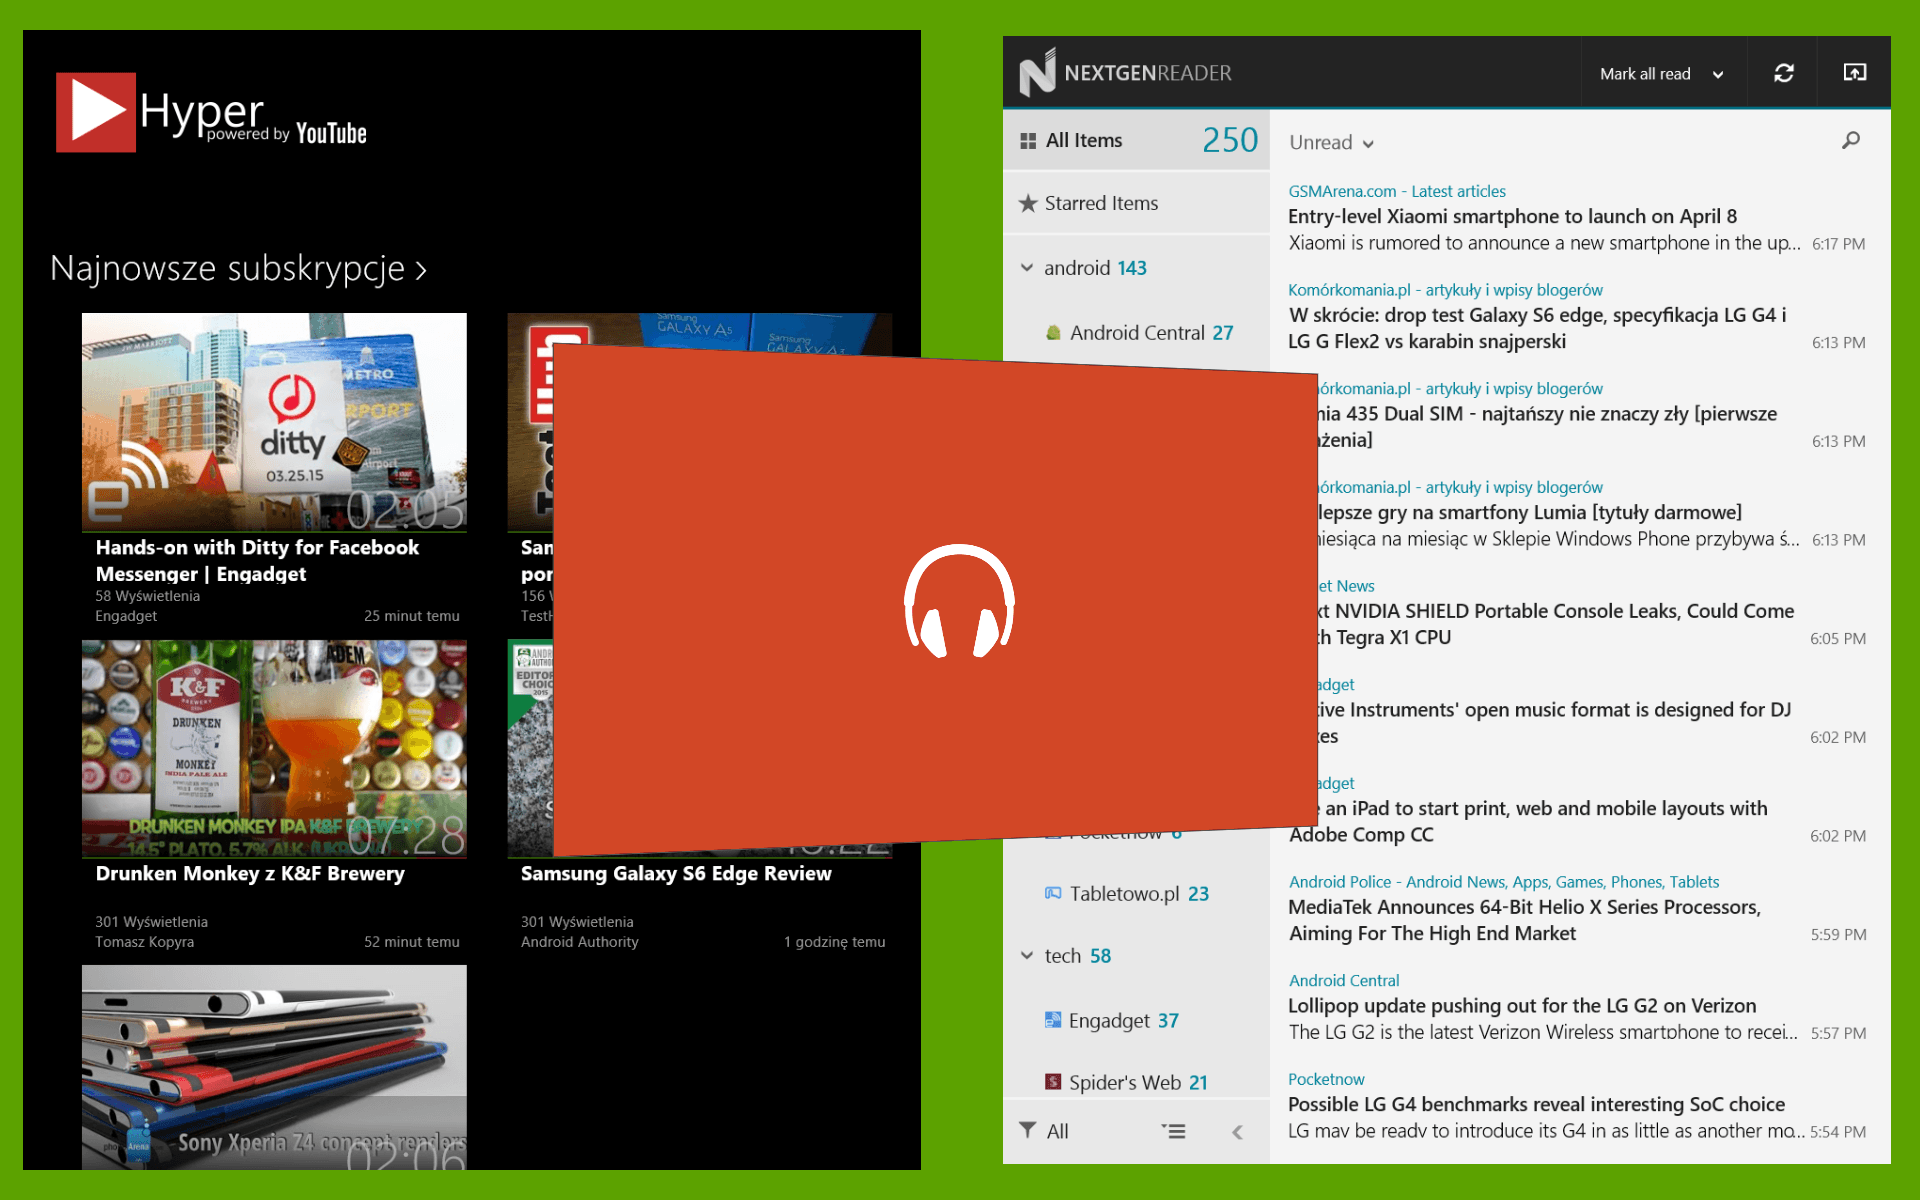The image size is (1920, 1200).
Task: Select All Items in sidebar
Action: (1136, 141)
